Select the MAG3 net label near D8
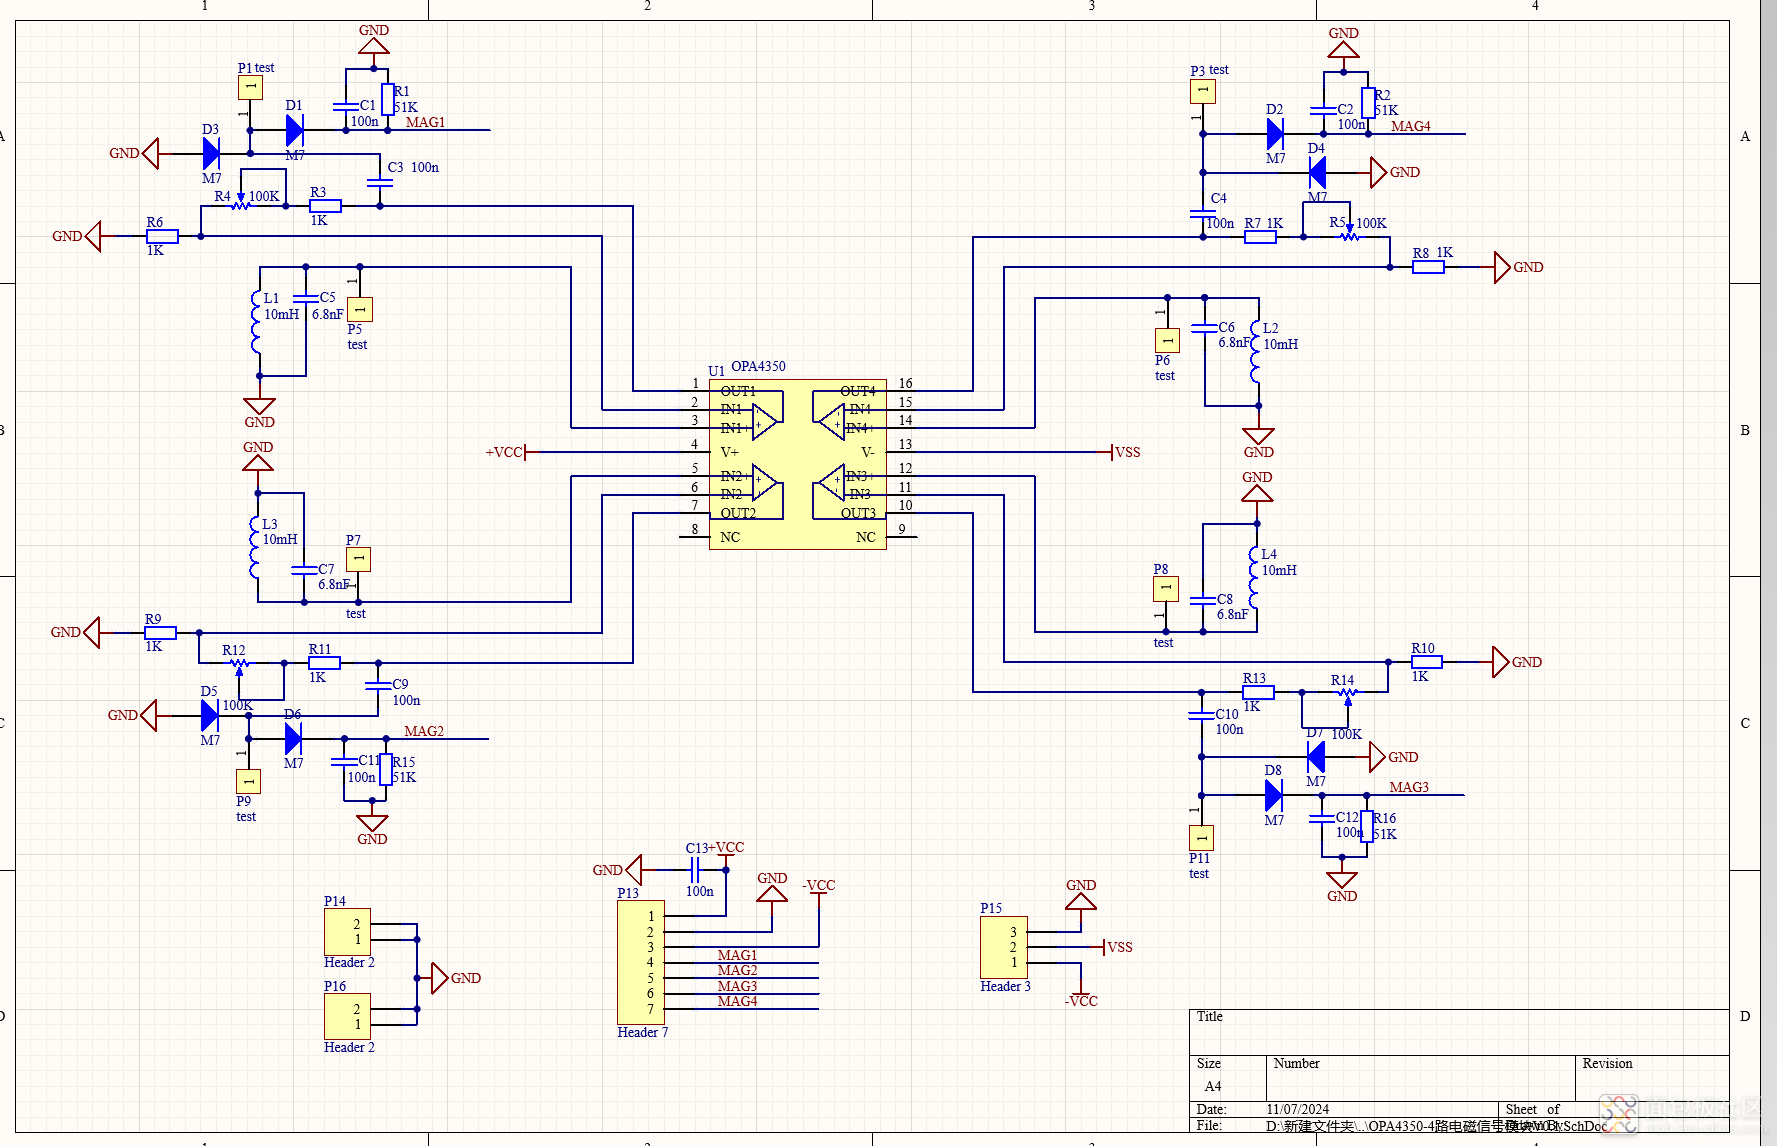Screen dimensions: 1777x1146 coord(1408,787)
